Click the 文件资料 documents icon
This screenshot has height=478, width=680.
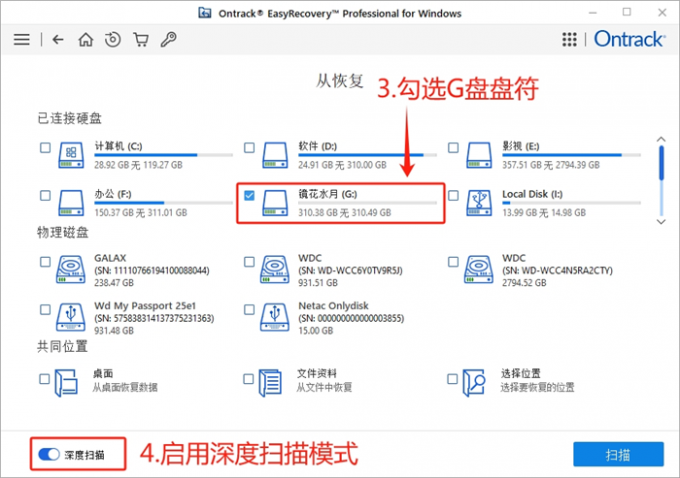tap(270, 383)
